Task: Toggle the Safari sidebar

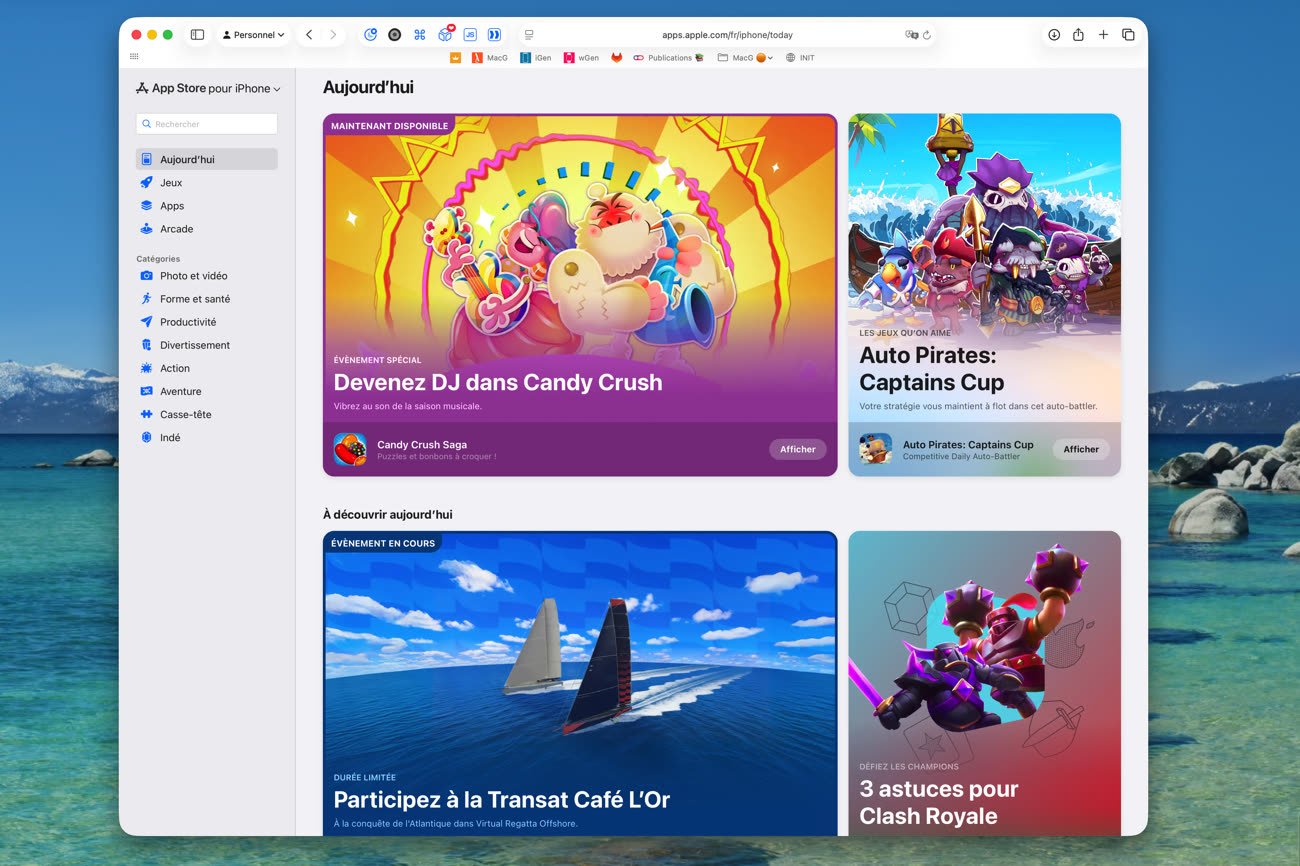Action: click(197, 35)
